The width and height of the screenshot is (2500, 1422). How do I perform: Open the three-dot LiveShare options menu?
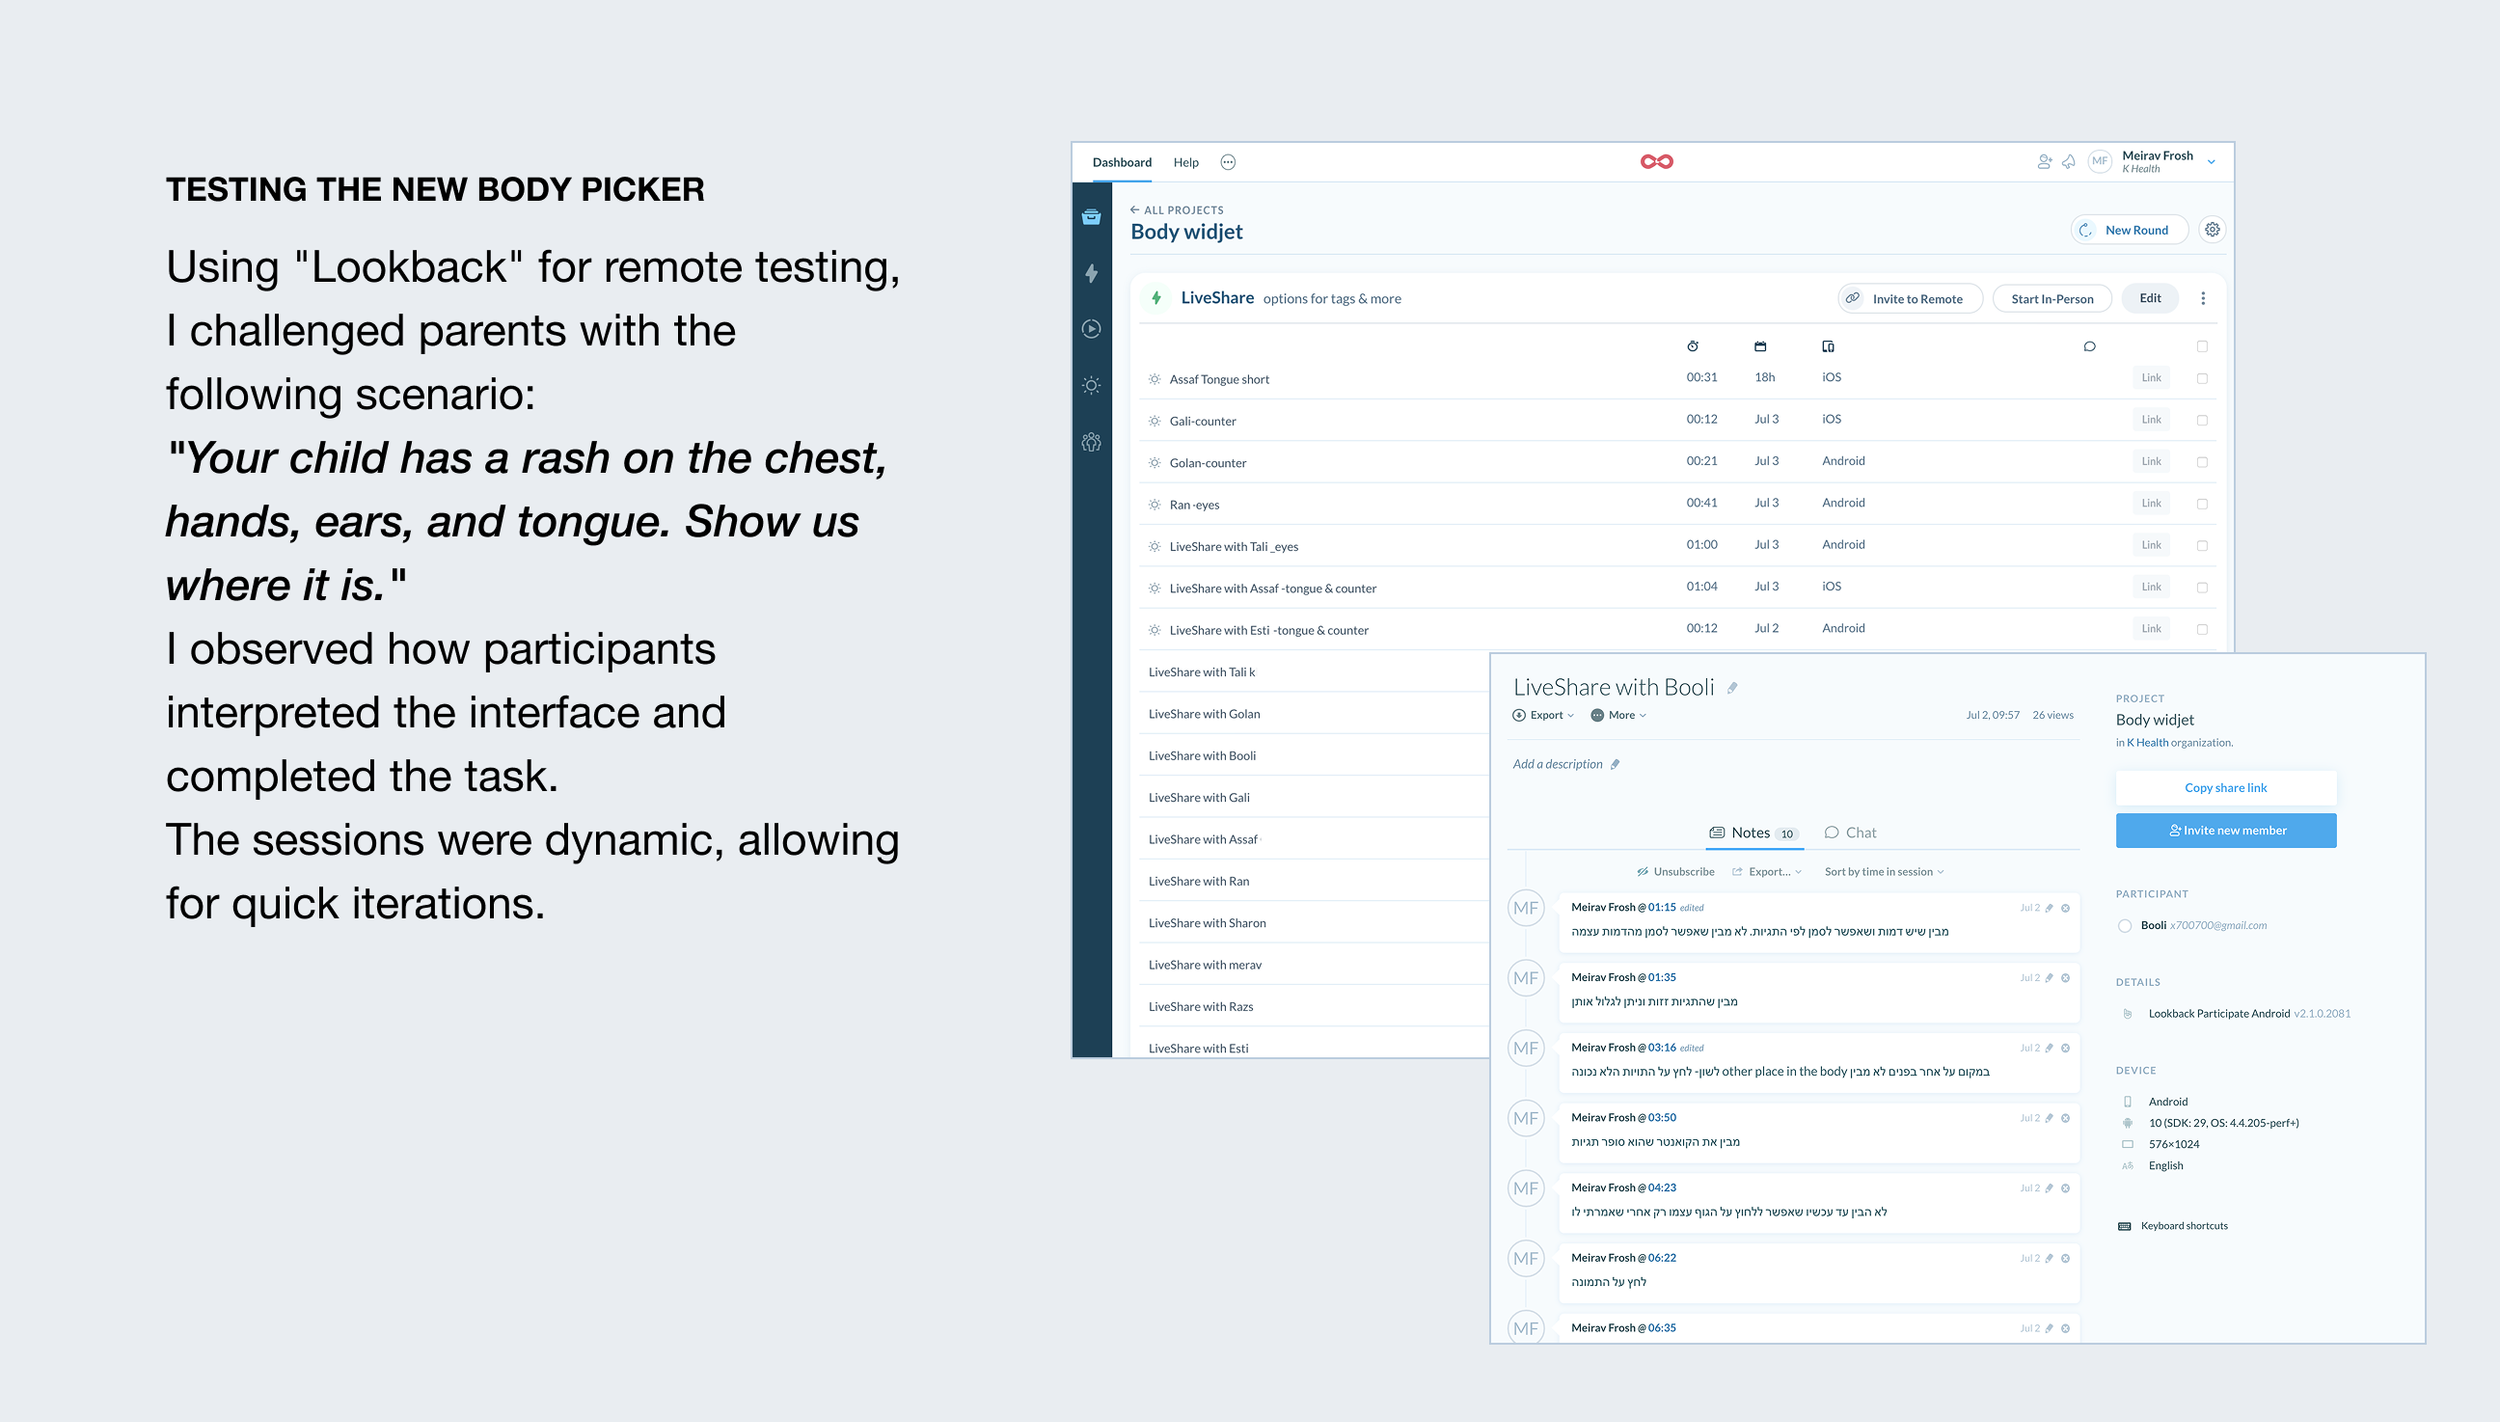click(x=2203, y=298)
